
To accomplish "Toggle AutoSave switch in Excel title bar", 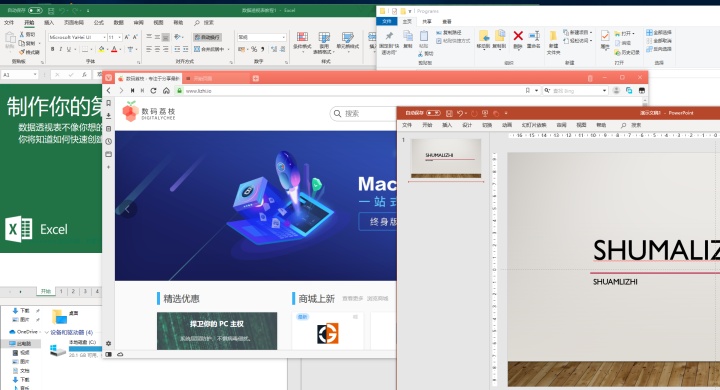I will pos(35,10).
